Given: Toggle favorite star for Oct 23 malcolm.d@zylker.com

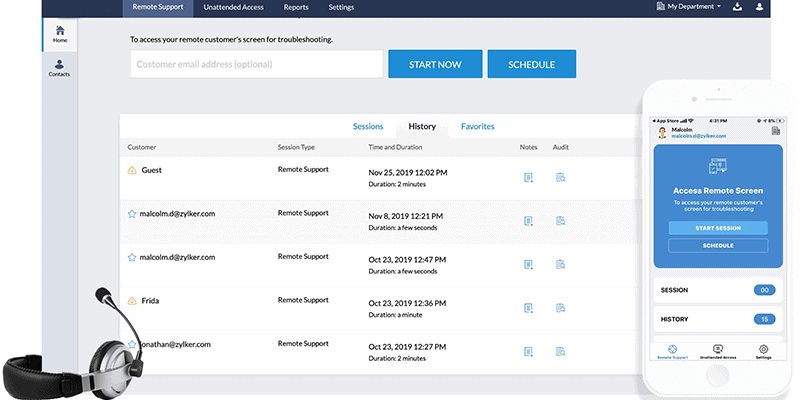Looking at the screenshot, I should (132, 257).
